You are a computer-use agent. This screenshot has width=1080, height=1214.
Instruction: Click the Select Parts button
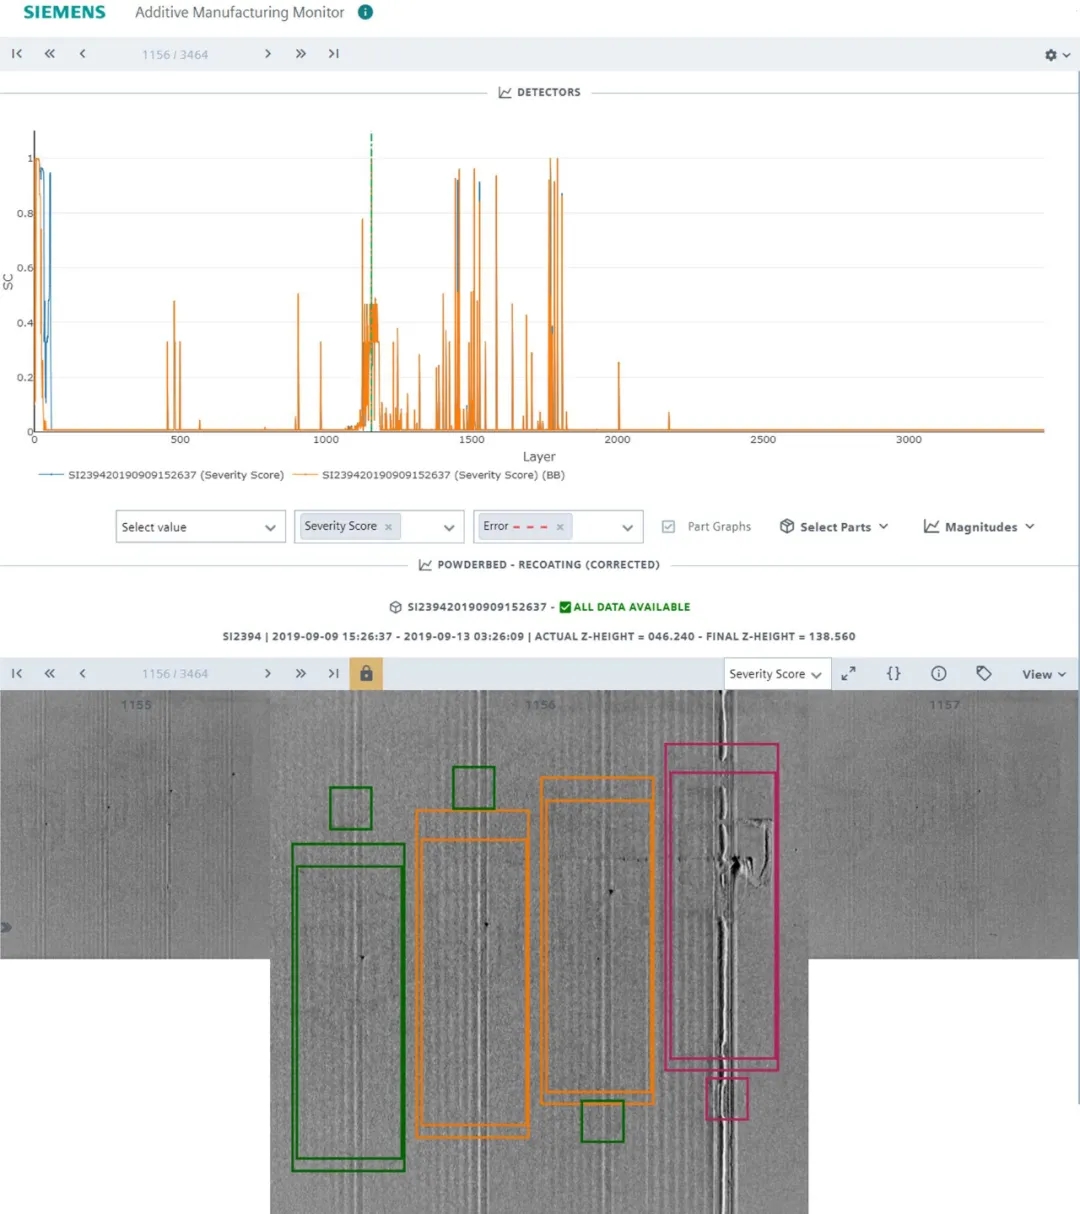(x=834, y=527)
